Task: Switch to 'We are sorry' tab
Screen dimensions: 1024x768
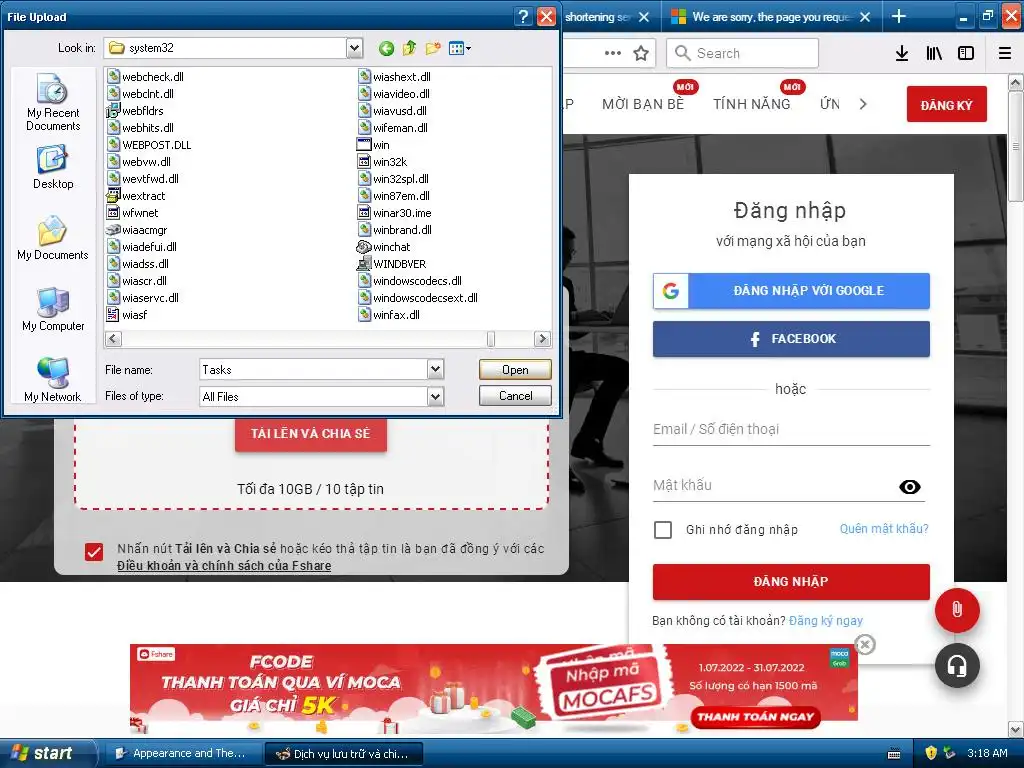Action: (772, 17)
